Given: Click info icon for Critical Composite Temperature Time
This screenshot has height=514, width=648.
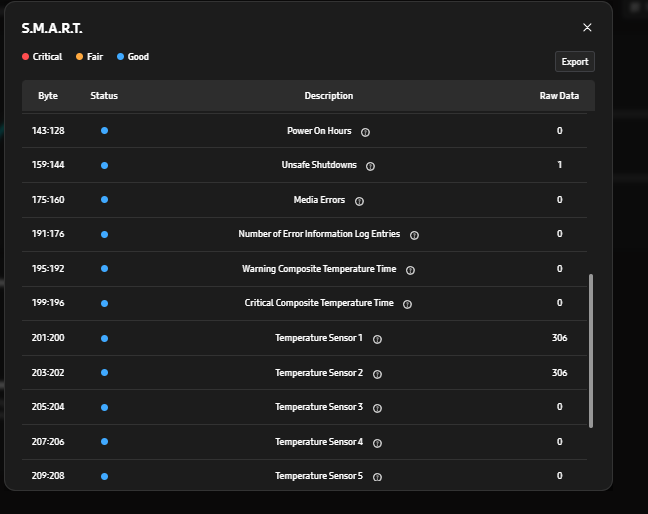Looking at the screenshot, I should point(407,304).
